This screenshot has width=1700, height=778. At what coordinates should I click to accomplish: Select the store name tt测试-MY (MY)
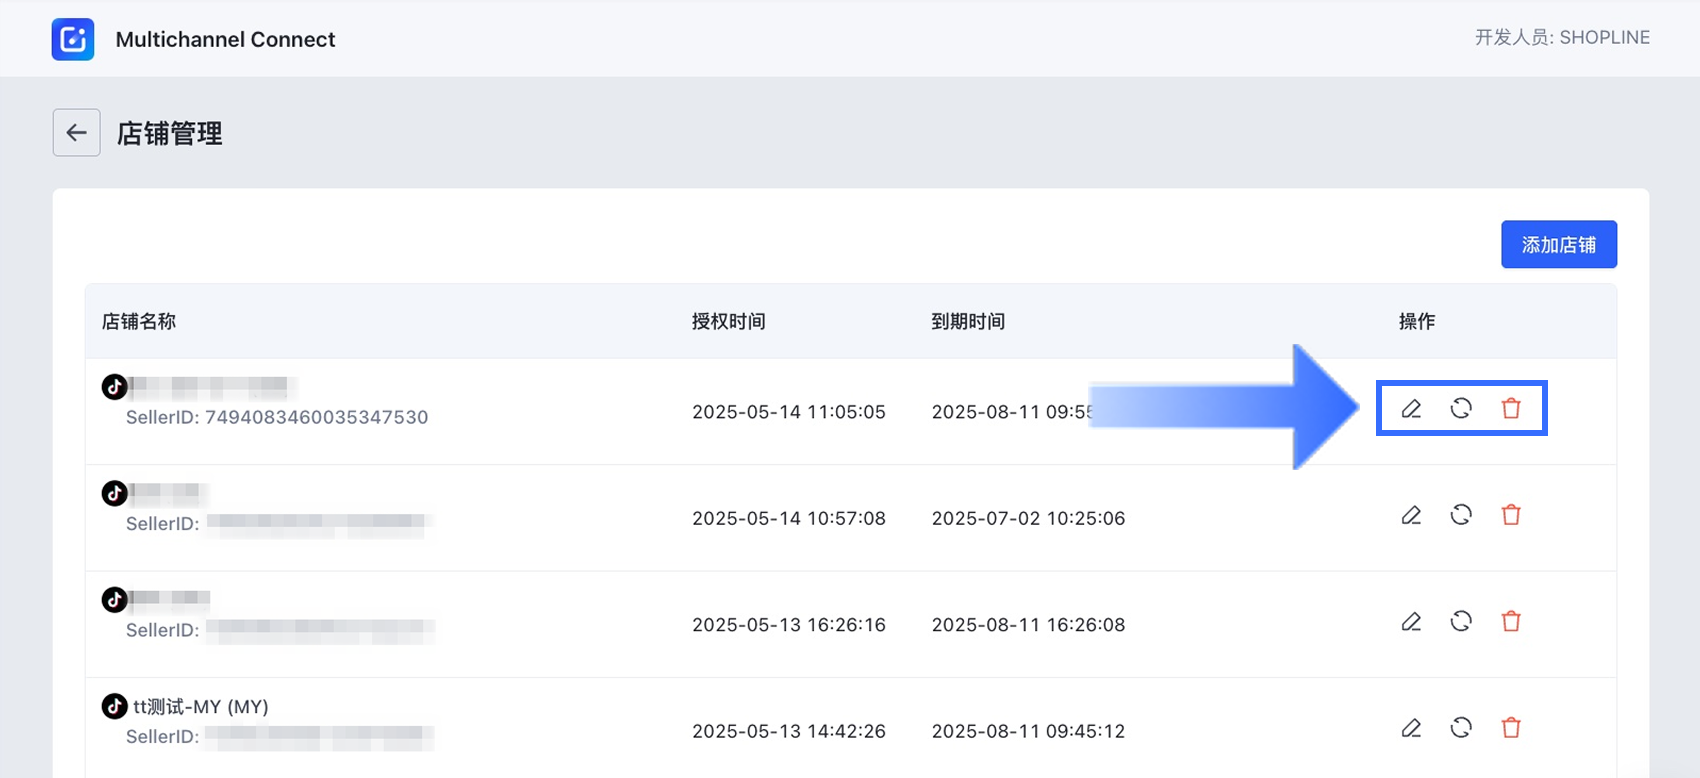tap(201, 707)
